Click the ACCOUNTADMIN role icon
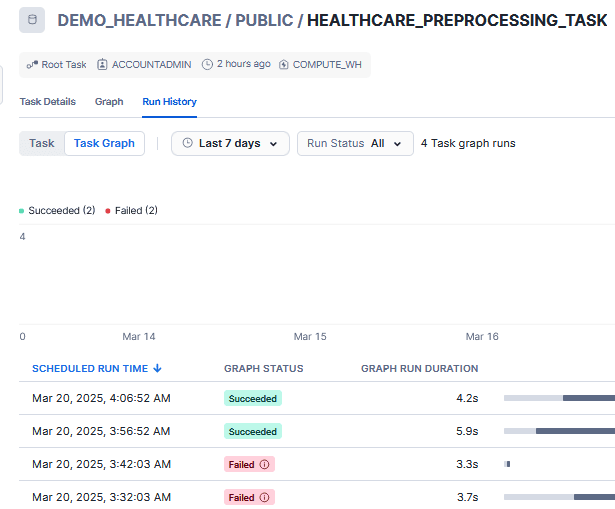The width and height of the screenshot is (615, 509). 102,64
